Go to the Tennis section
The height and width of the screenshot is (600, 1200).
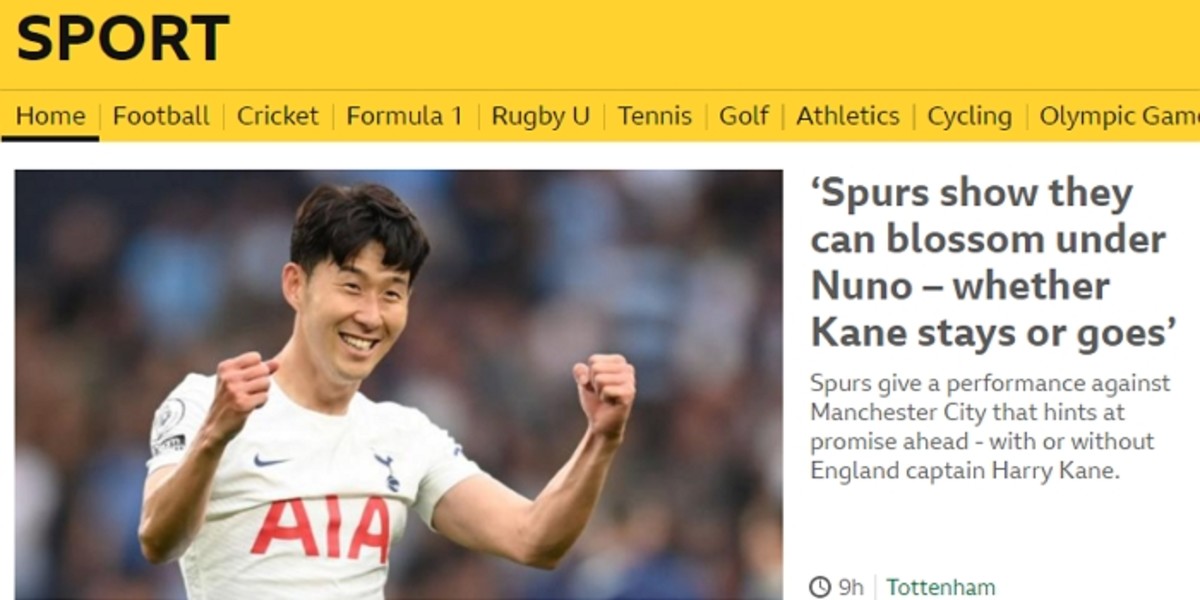click(655, 116)
